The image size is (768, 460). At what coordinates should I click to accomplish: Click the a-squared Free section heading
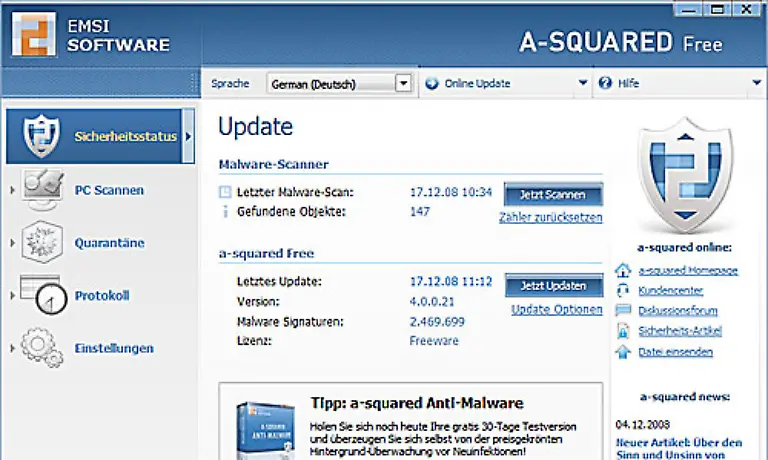click(266, 253)
